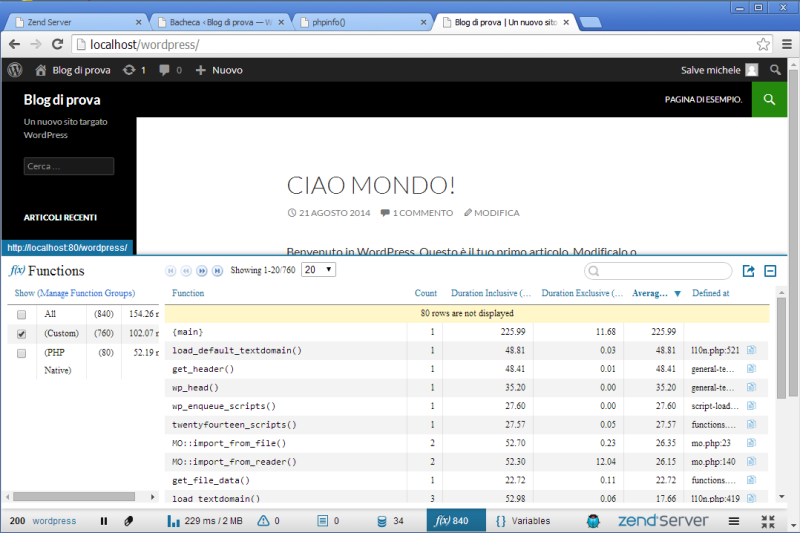
Task: Open errors and warnings panel
Action: point(269,521)
